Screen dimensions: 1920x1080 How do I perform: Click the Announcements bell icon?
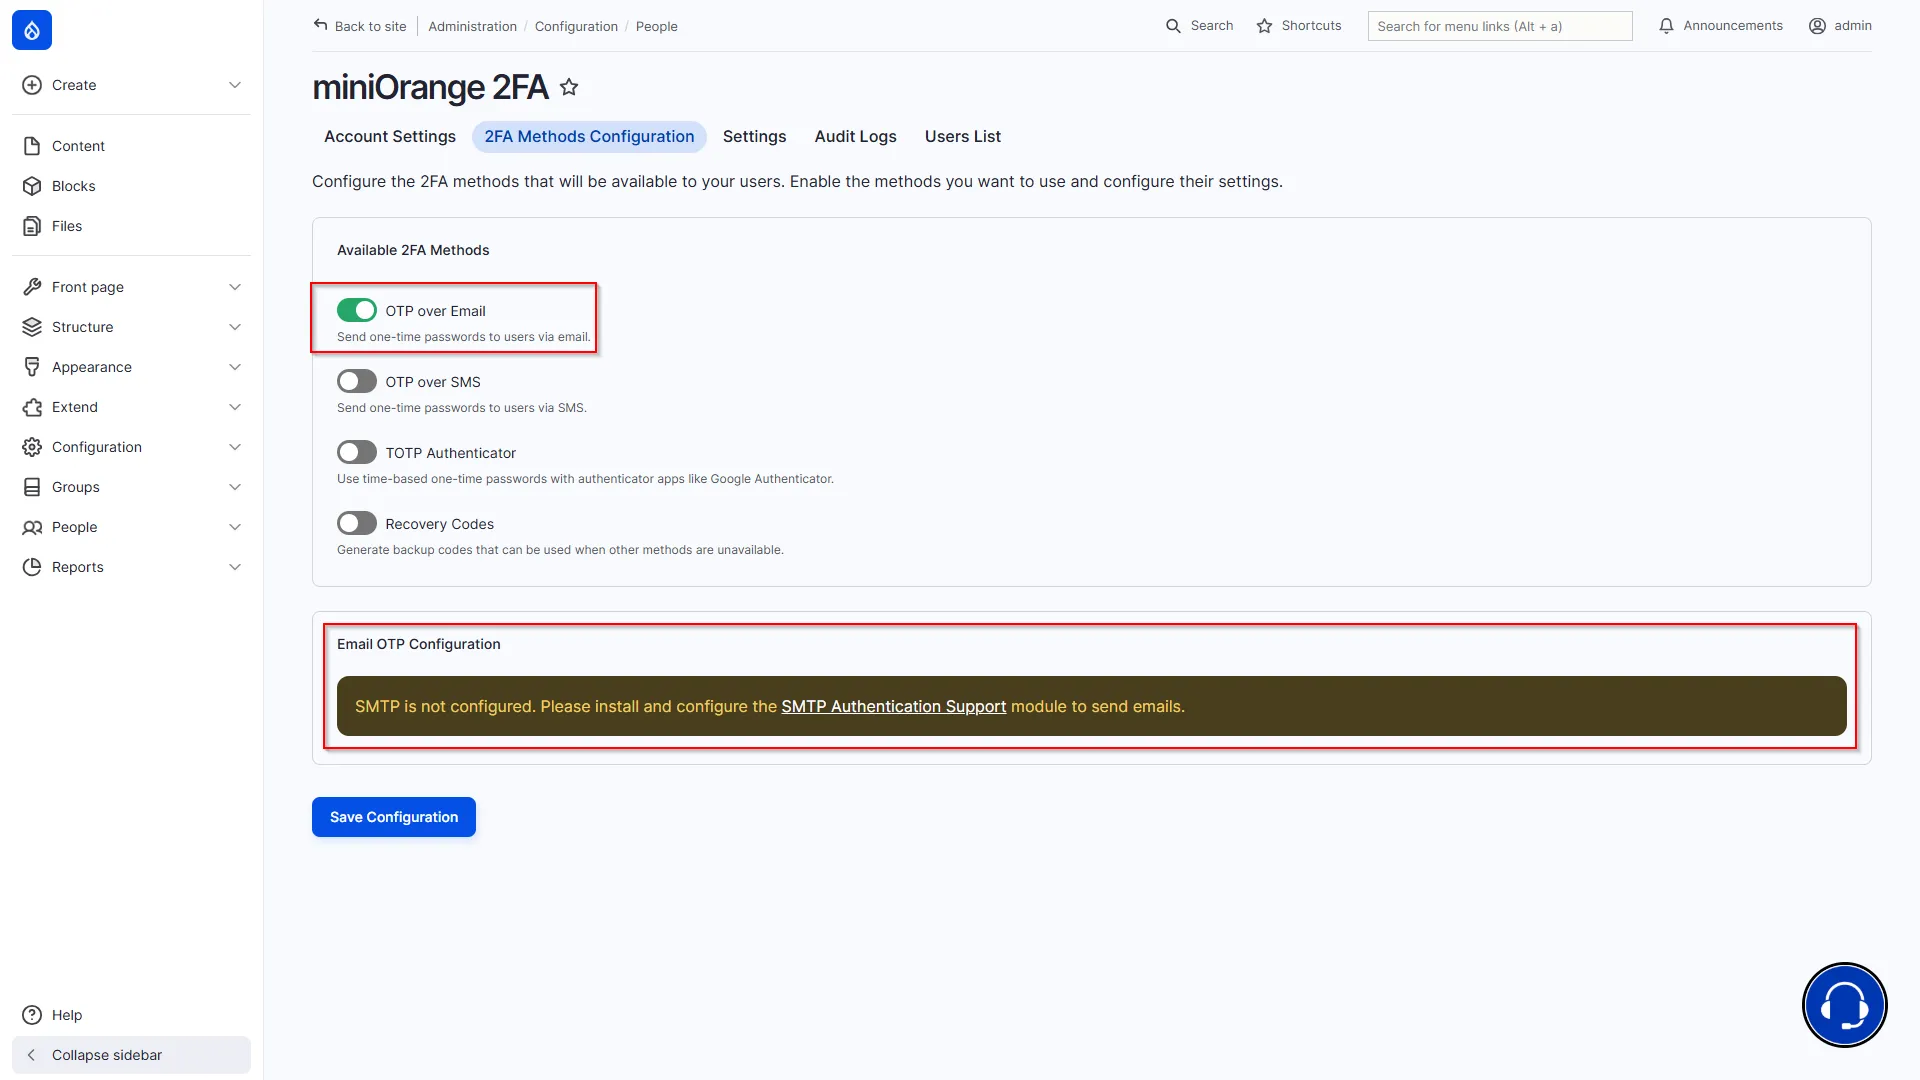1666,26
